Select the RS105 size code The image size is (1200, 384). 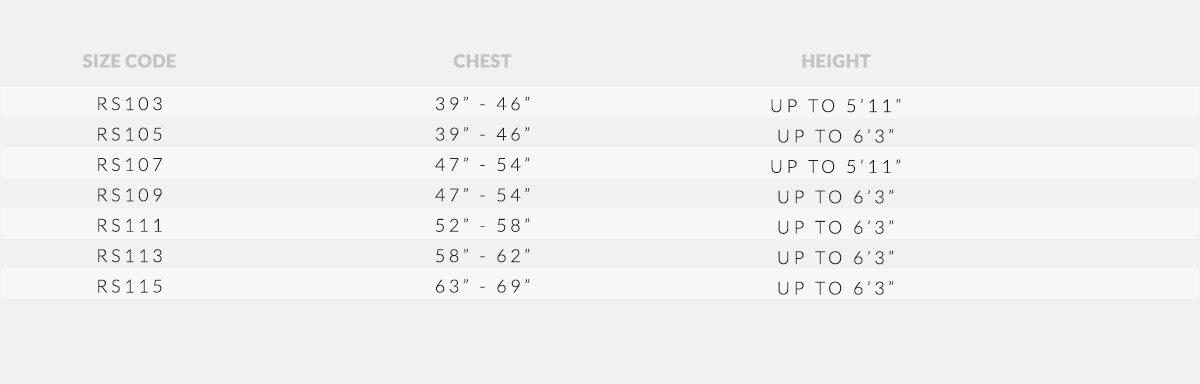pos(130,134)
